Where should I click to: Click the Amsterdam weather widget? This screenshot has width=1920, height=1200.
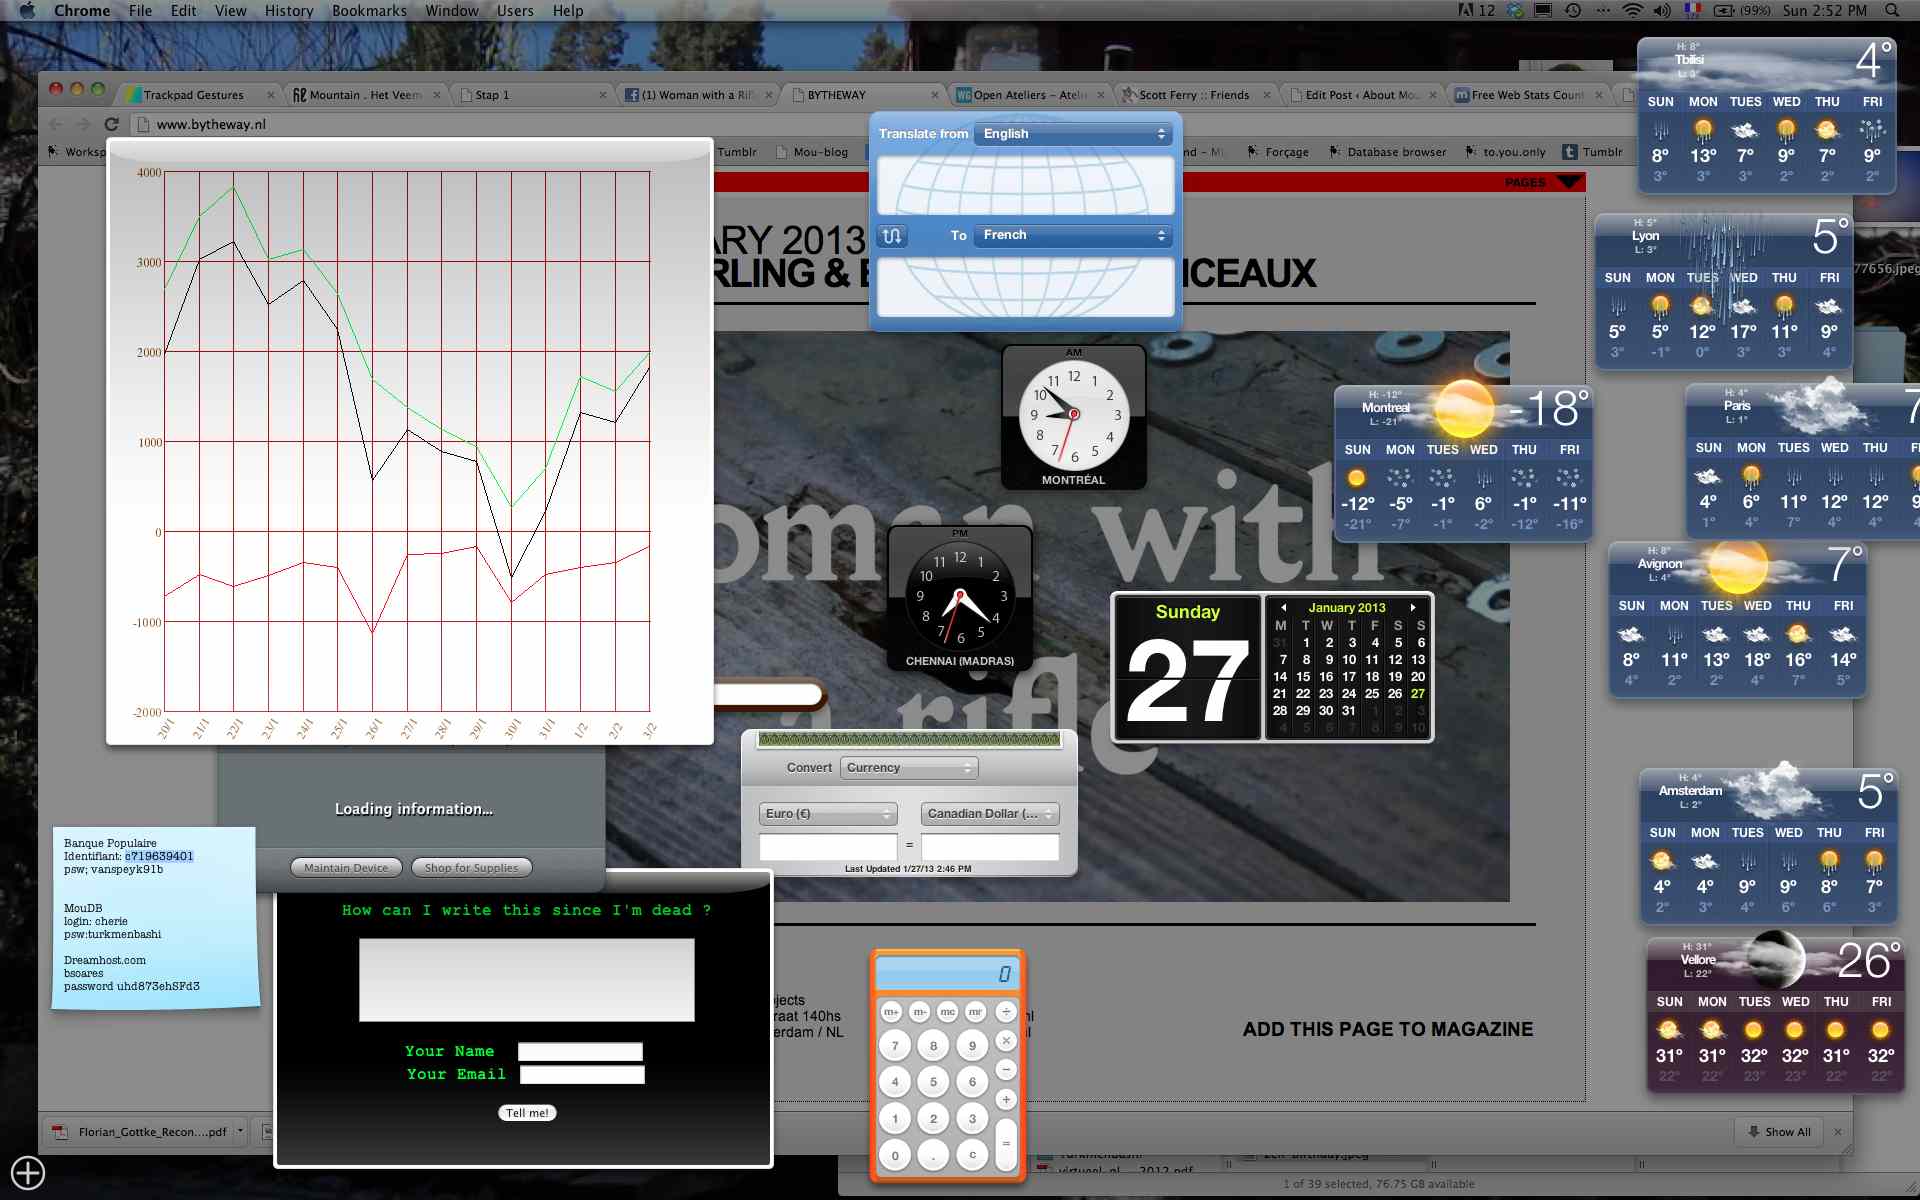1770,845
